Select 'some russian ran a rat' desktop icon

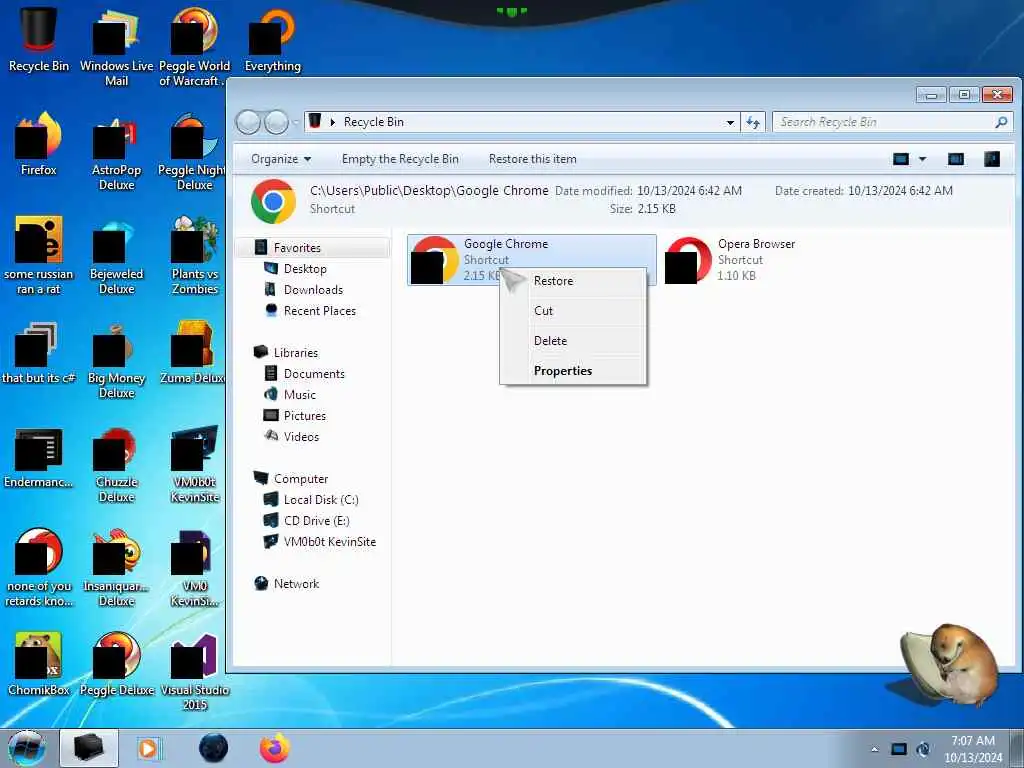(x=39, y=256)
